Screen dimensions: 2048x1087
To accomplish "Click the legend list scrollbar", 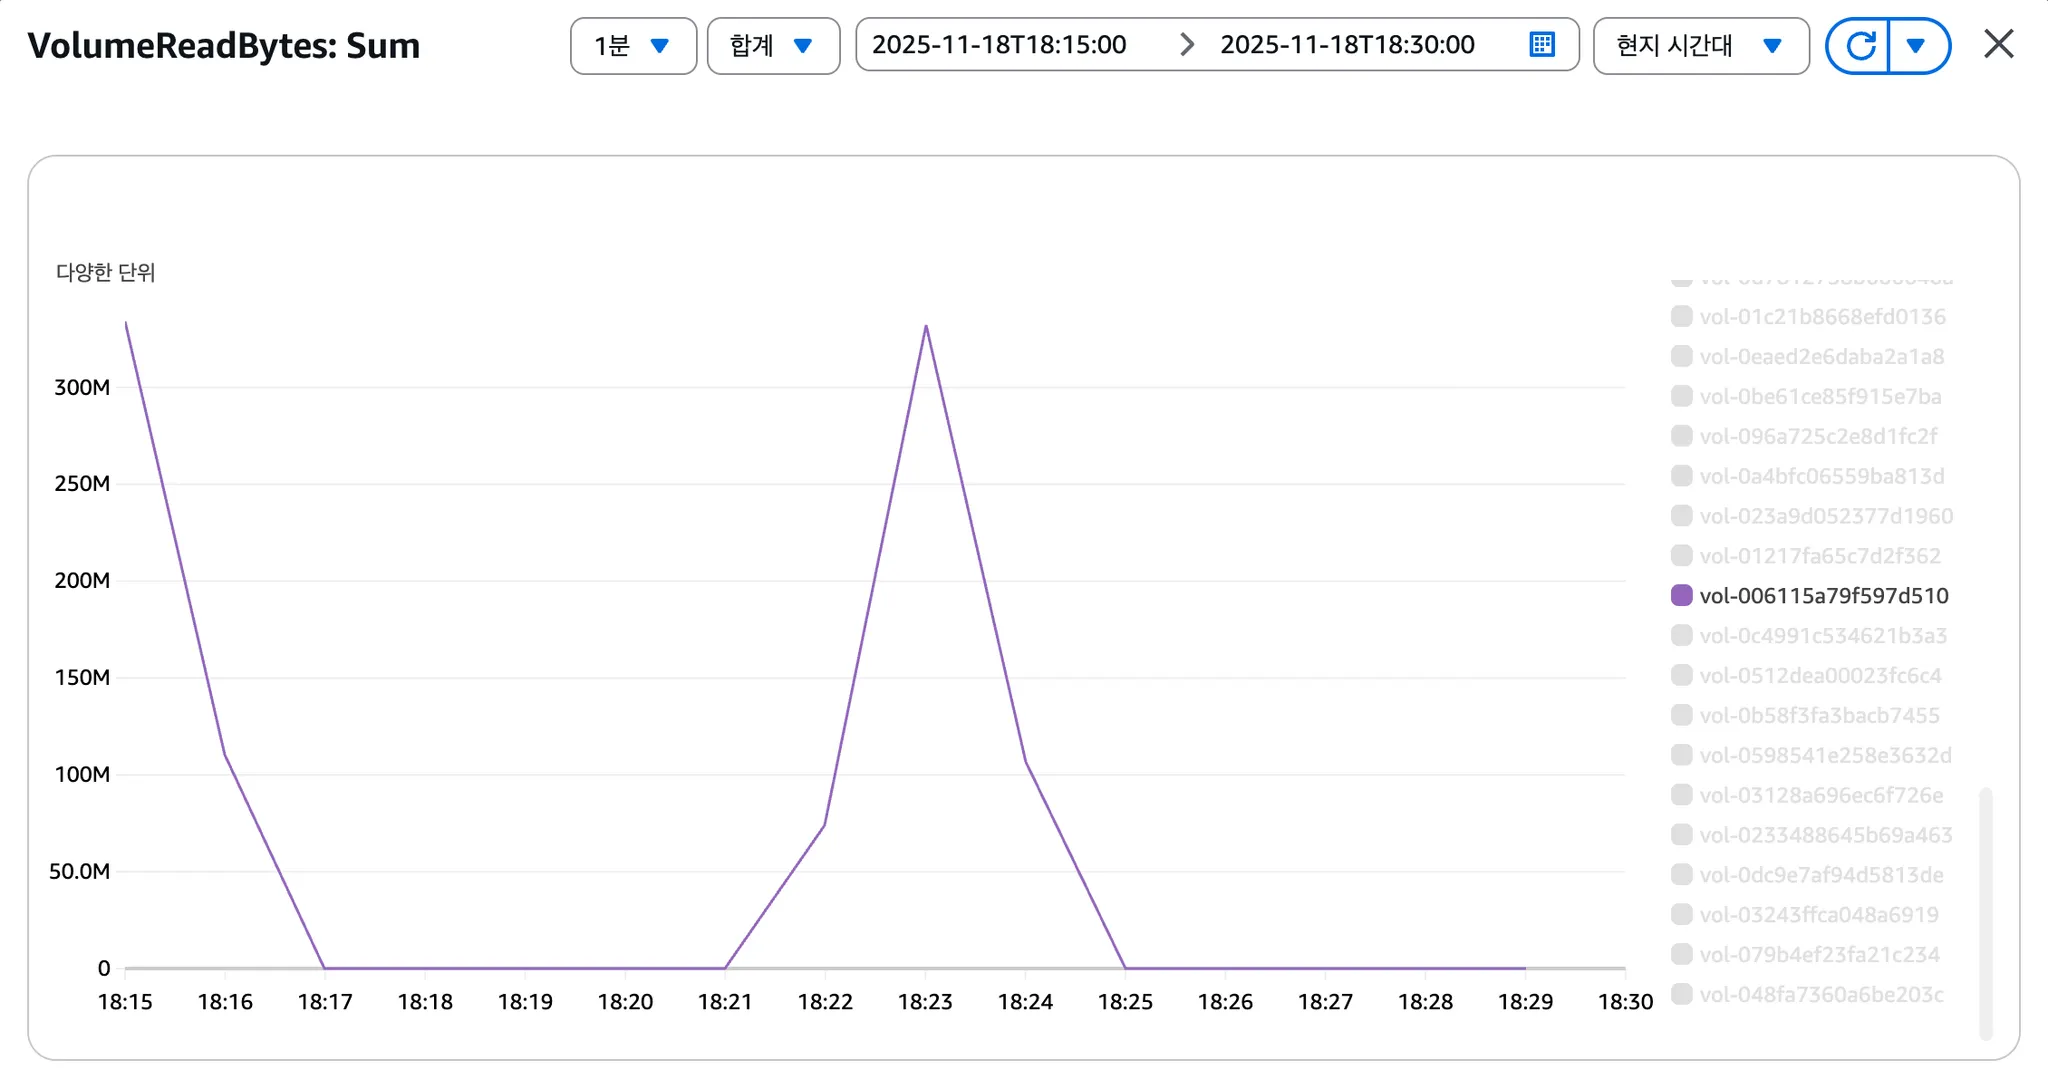I will coord(1985,912).
